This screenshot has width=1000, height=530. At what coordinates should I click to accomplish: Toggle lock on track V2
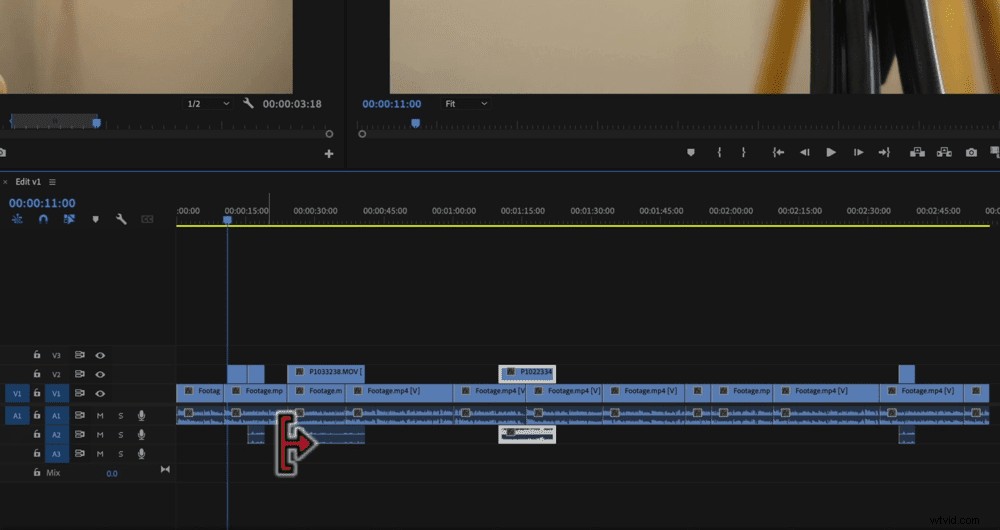(36, 374)
